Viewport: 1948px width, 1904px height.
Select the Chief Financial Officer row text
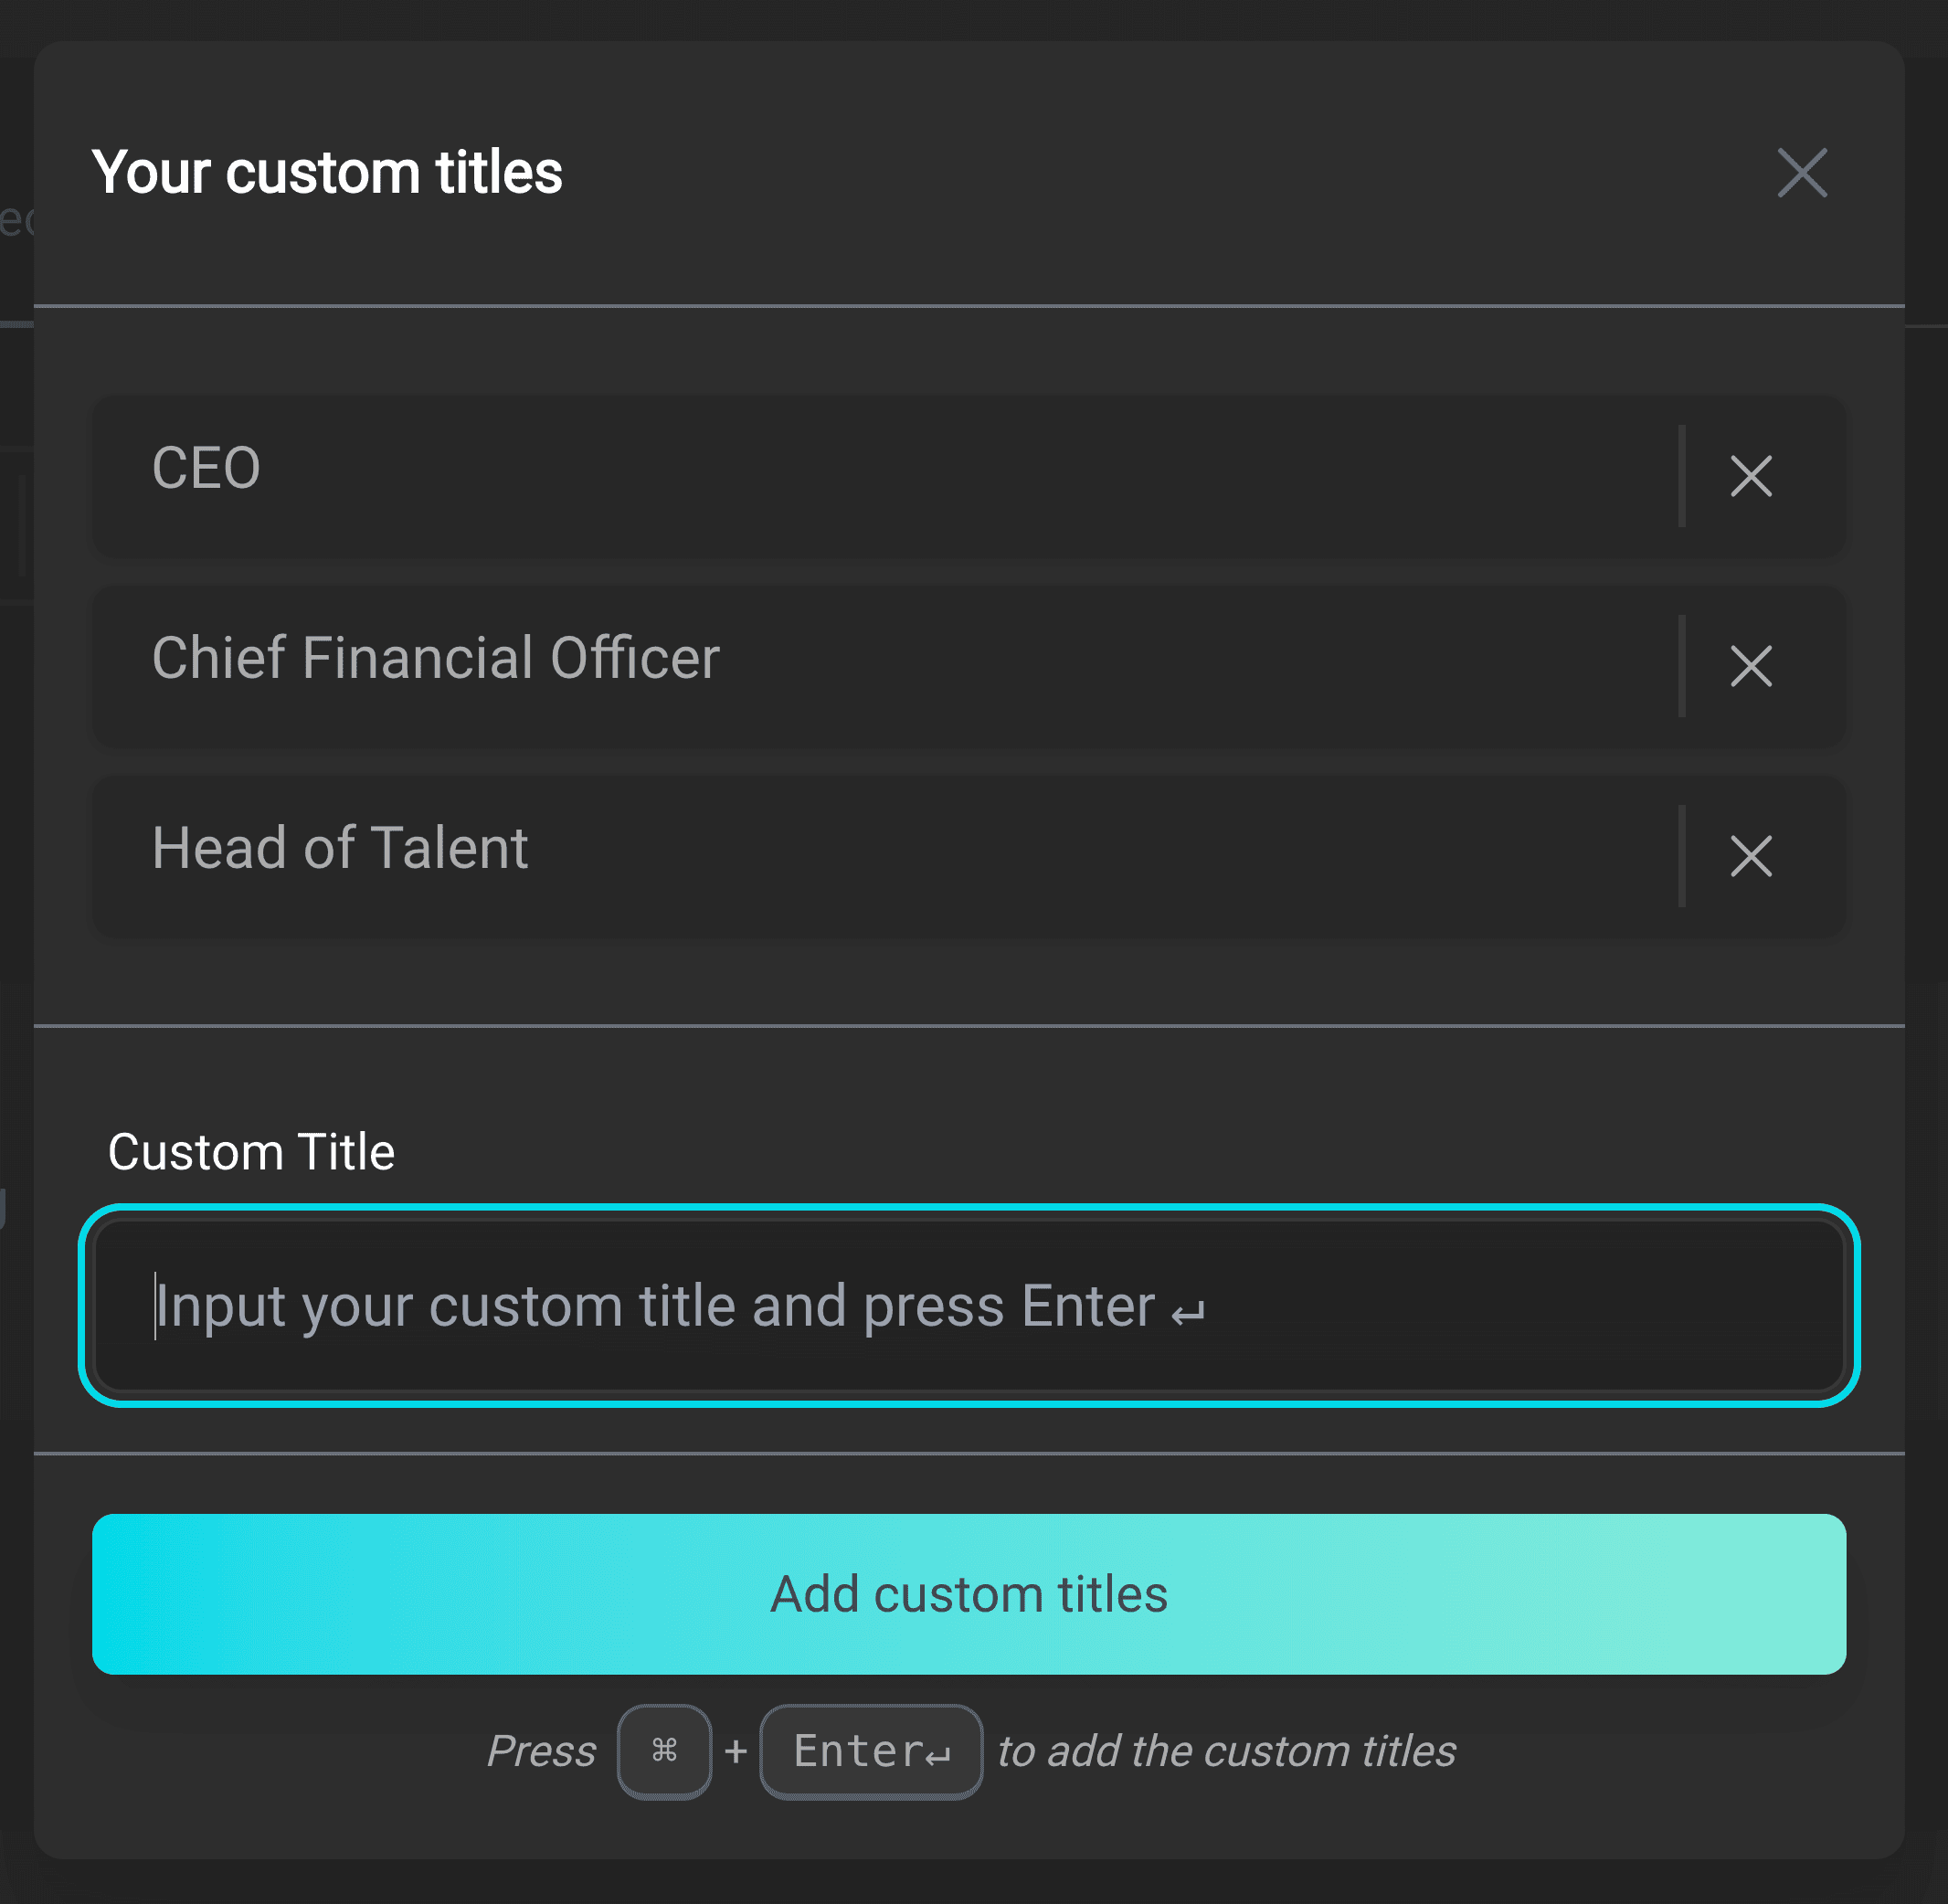pos(436,658)
